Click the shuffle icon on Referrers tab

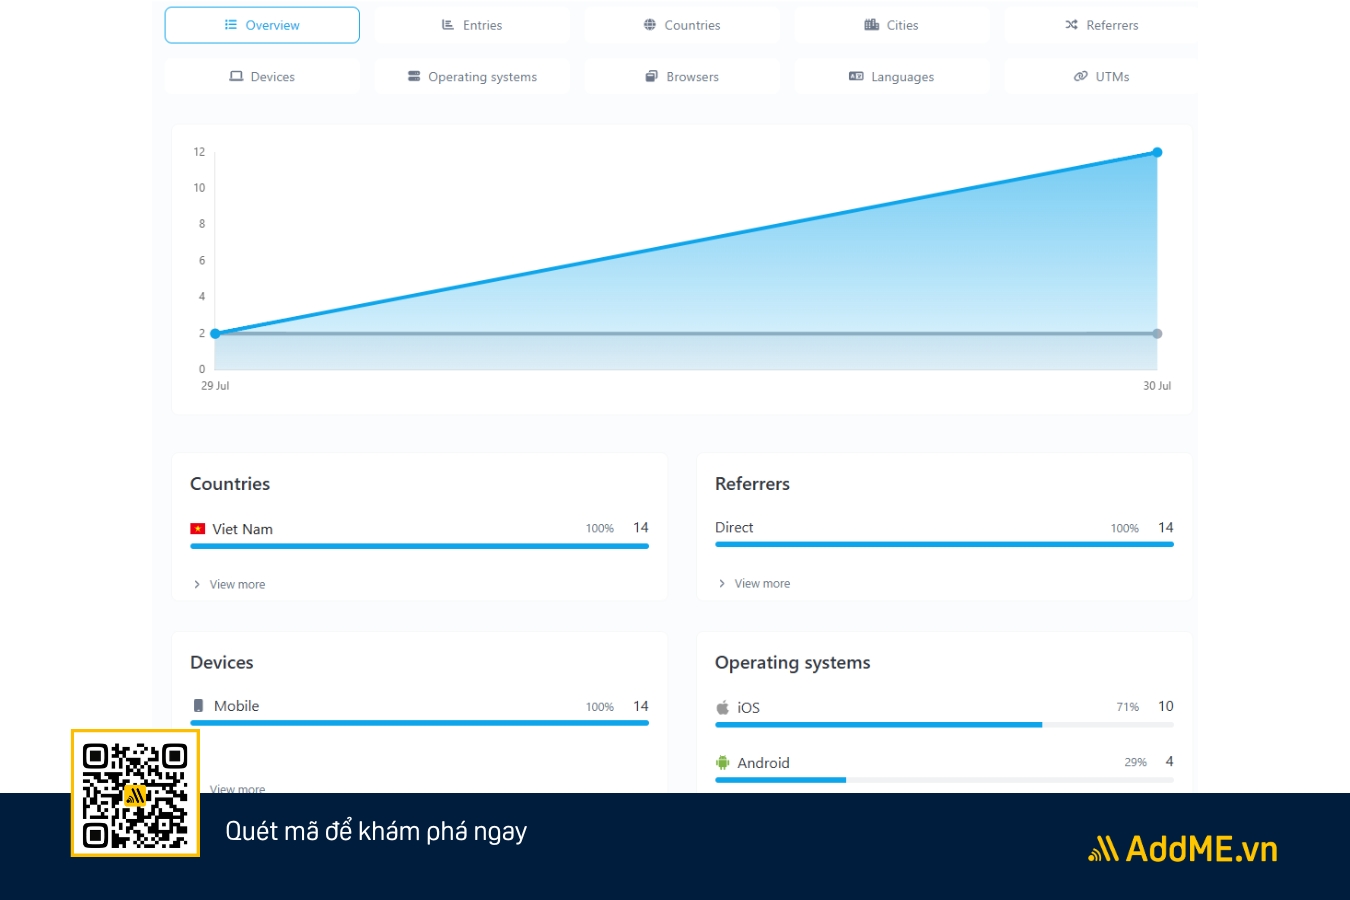pos(1072,25)
